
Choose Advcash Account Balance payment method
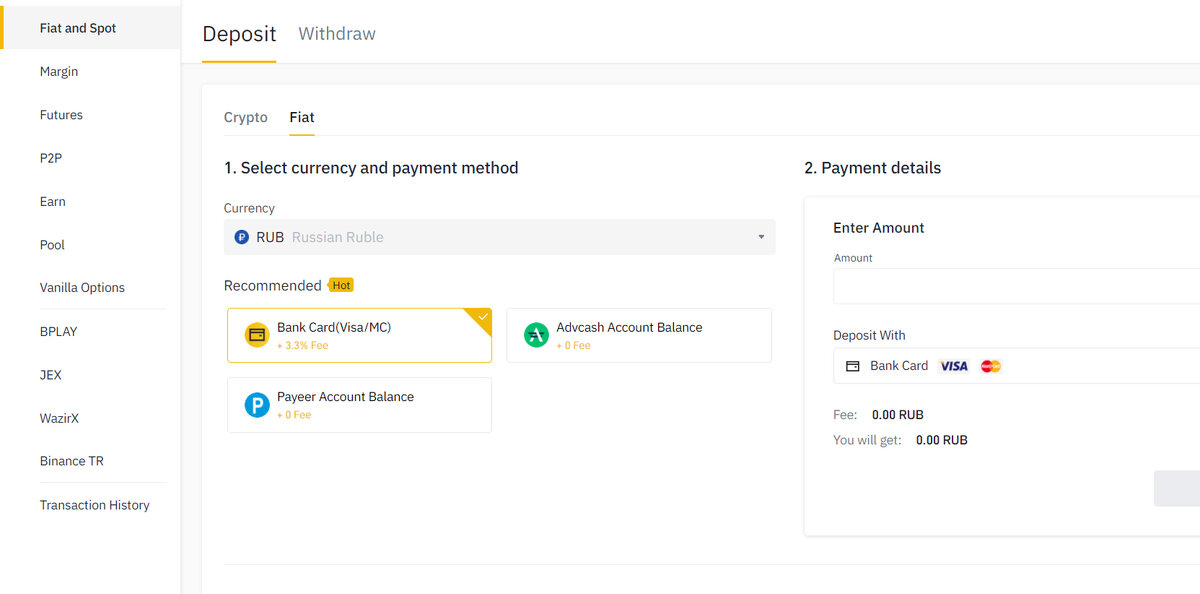[639, 335]
